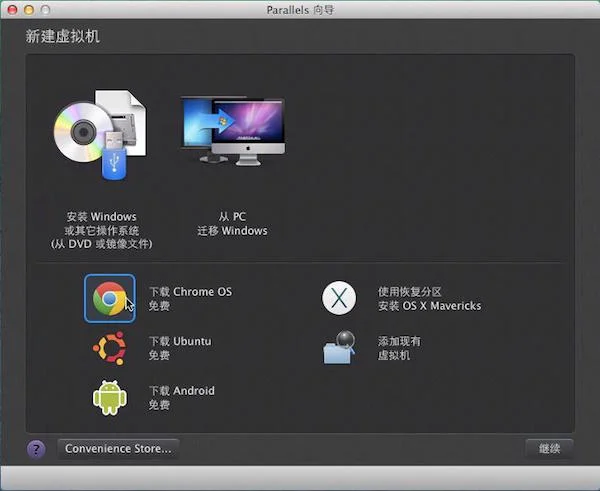Click the Android robot icon
This screenshot has height=491, width=600.
(110, 398)
